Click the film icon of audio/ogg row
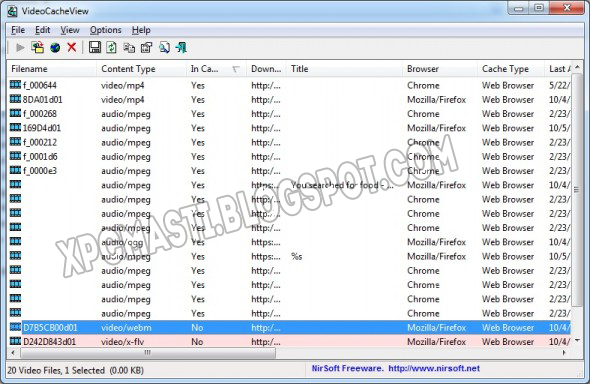The image size is (590, 384). click(15, 241)
